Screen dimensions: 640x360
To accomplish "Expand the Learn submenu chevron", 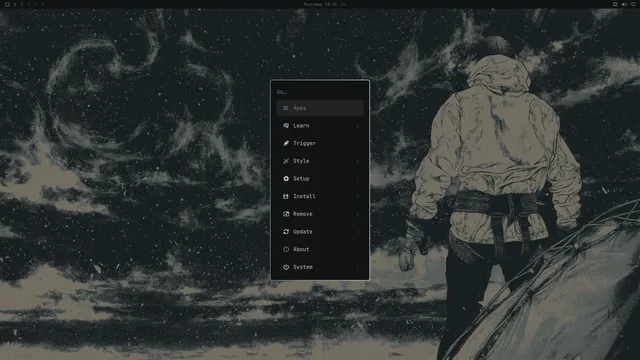I will point(358,126).
